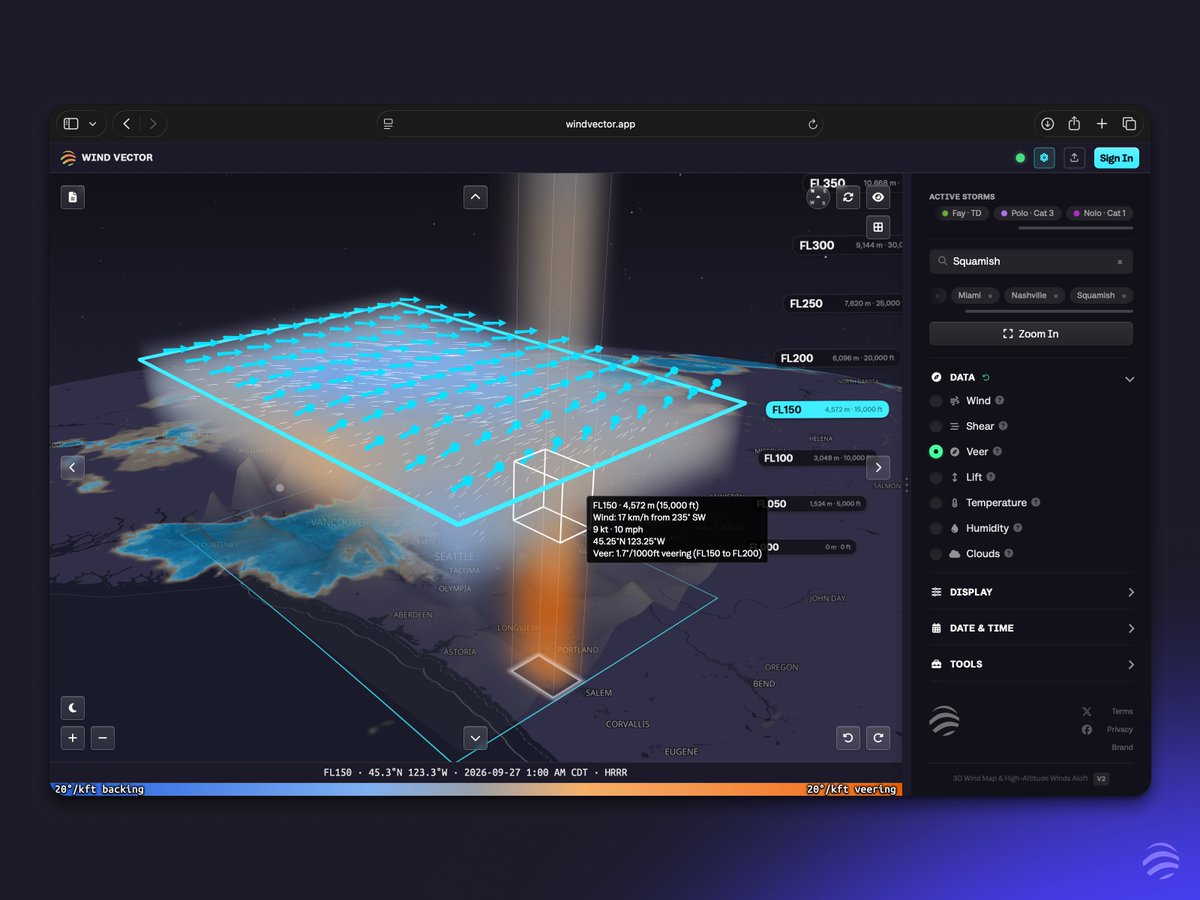Viewport: 1200px width, 900px height.
Task: Refresh the map with circular arrows icon
Action: [848, 197]
